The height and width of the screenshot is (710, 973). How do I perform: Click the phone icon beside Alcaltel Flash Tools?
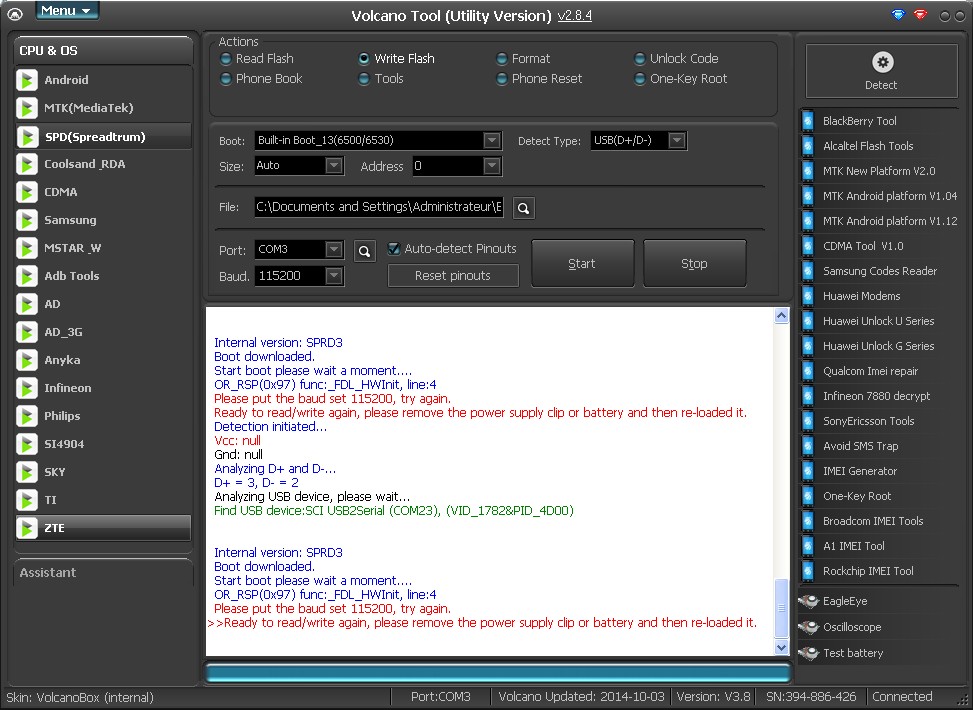(808, 146)
